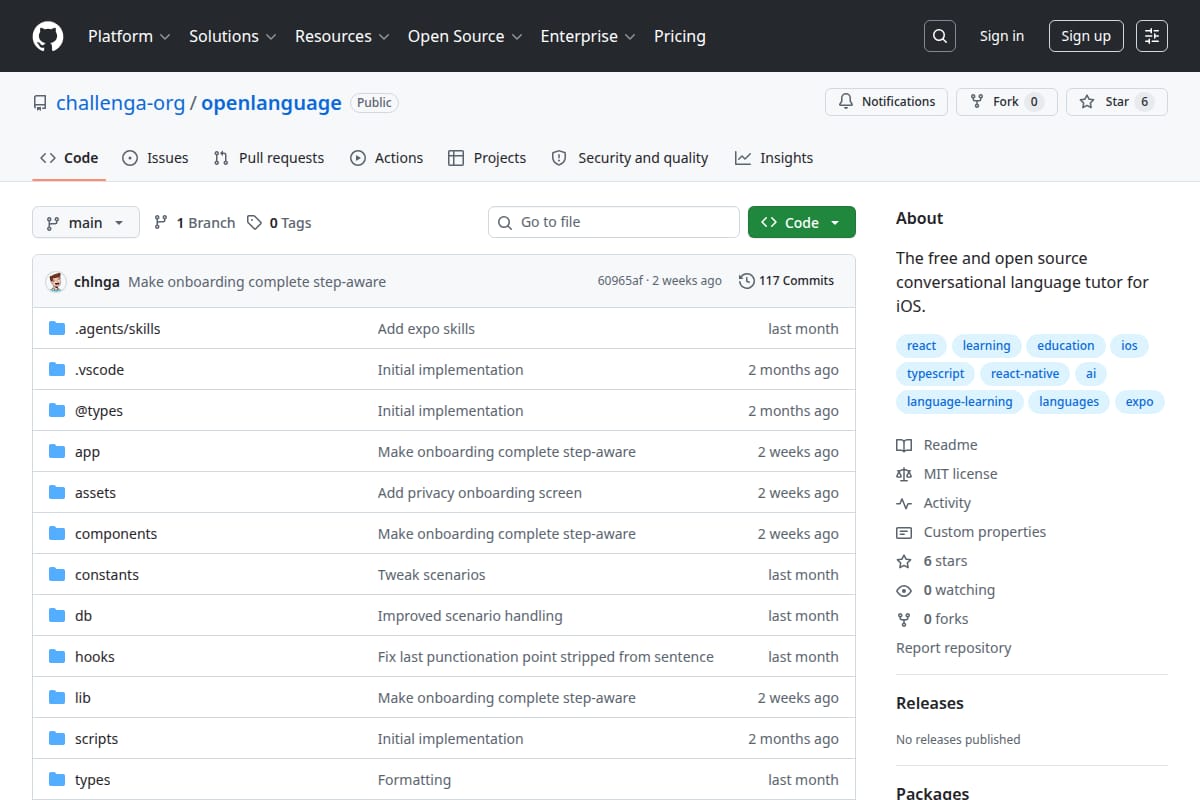
Task: Select the expo topic tag
Action: click(x=1139, y=402)
